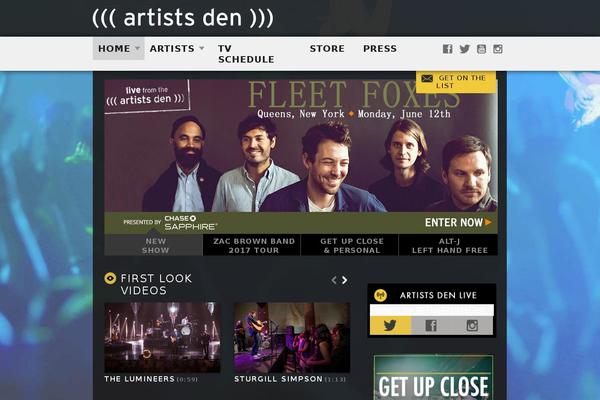Open the Store menu item

(327, 49)
